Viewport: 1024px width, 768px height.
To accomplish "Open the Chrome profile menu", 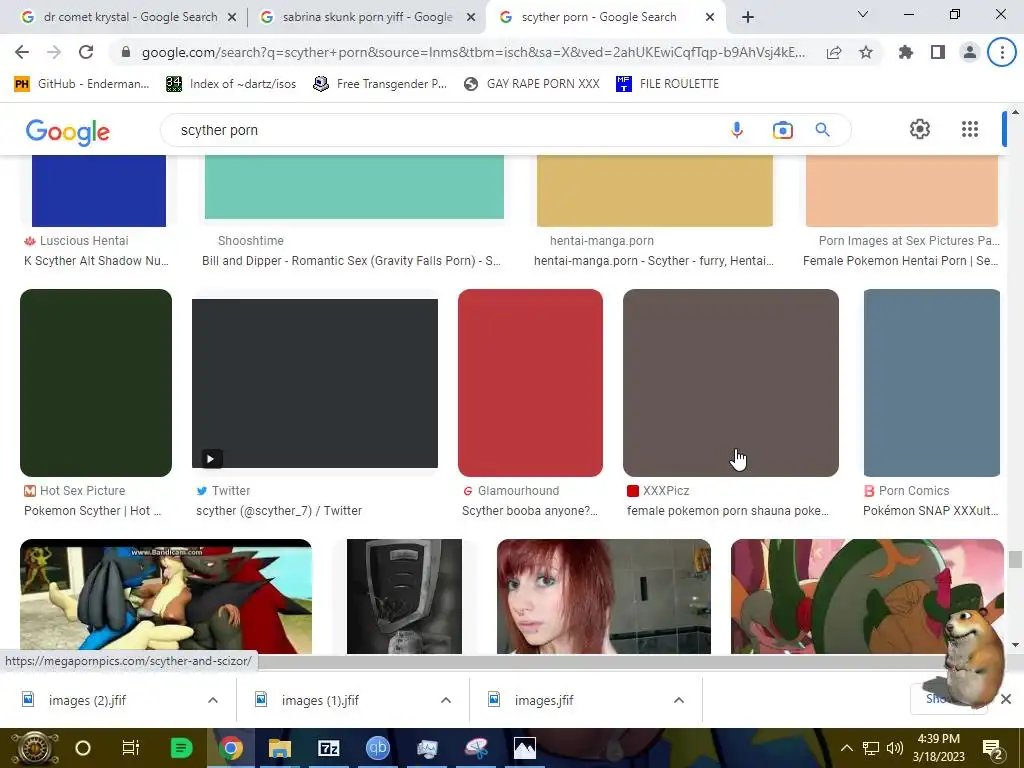I will point(970,52).
